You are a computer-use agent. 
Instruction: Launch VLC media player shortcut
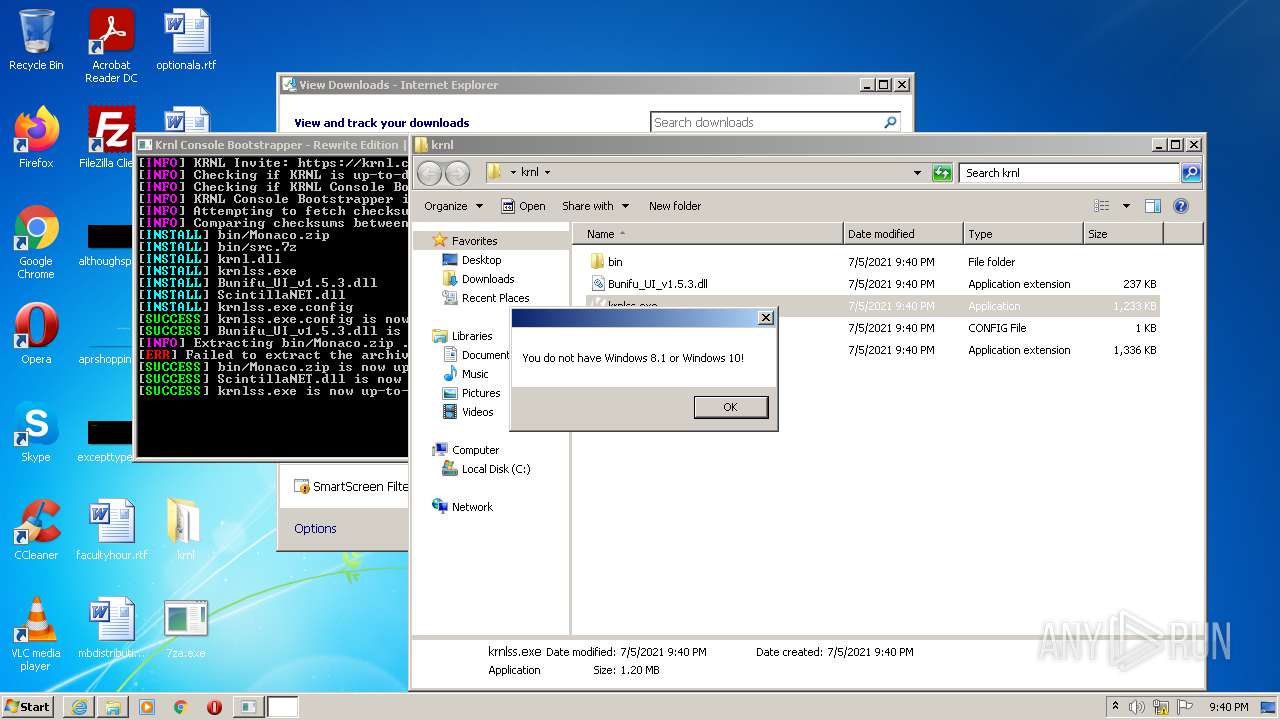(x=36, y=635)
